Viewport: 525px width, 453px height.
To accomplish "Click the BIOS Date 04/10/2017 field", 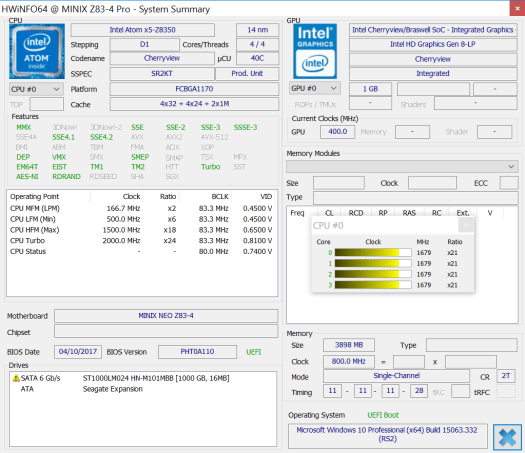I will click(78, 352).
